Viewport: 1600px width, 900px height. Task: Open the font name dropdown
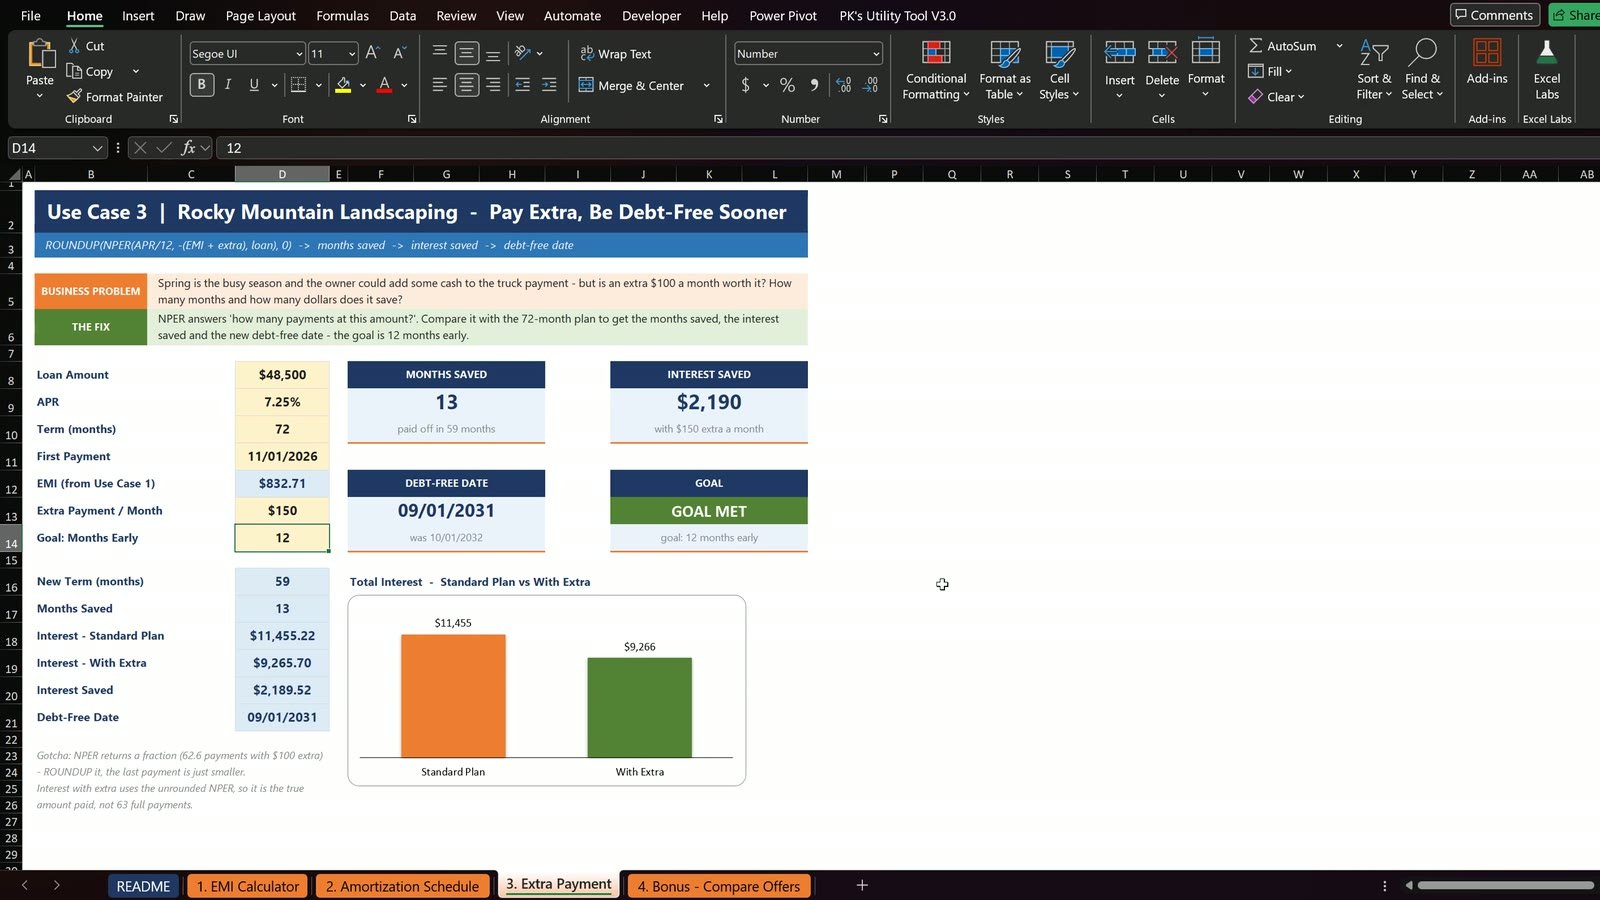point(299,54)
